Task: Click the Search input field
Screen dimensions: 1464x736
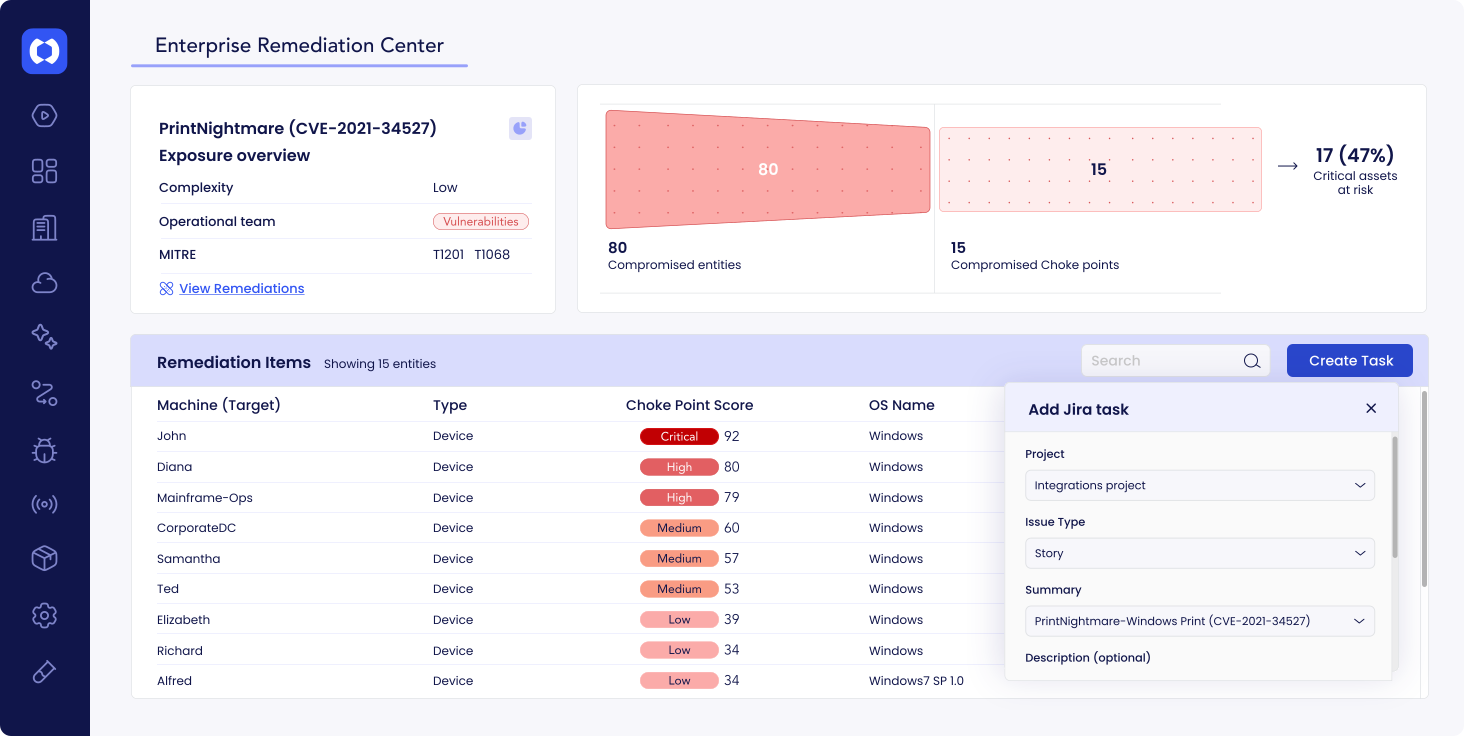Action: (x=1160, y=361)
